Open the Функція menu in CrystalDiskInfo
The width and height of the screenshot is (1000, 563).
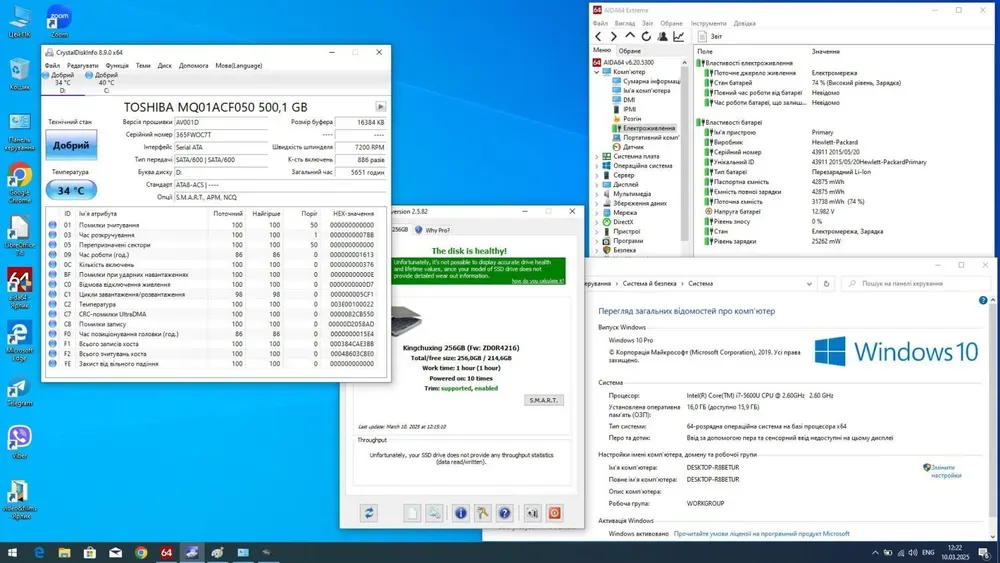point(117,66)
